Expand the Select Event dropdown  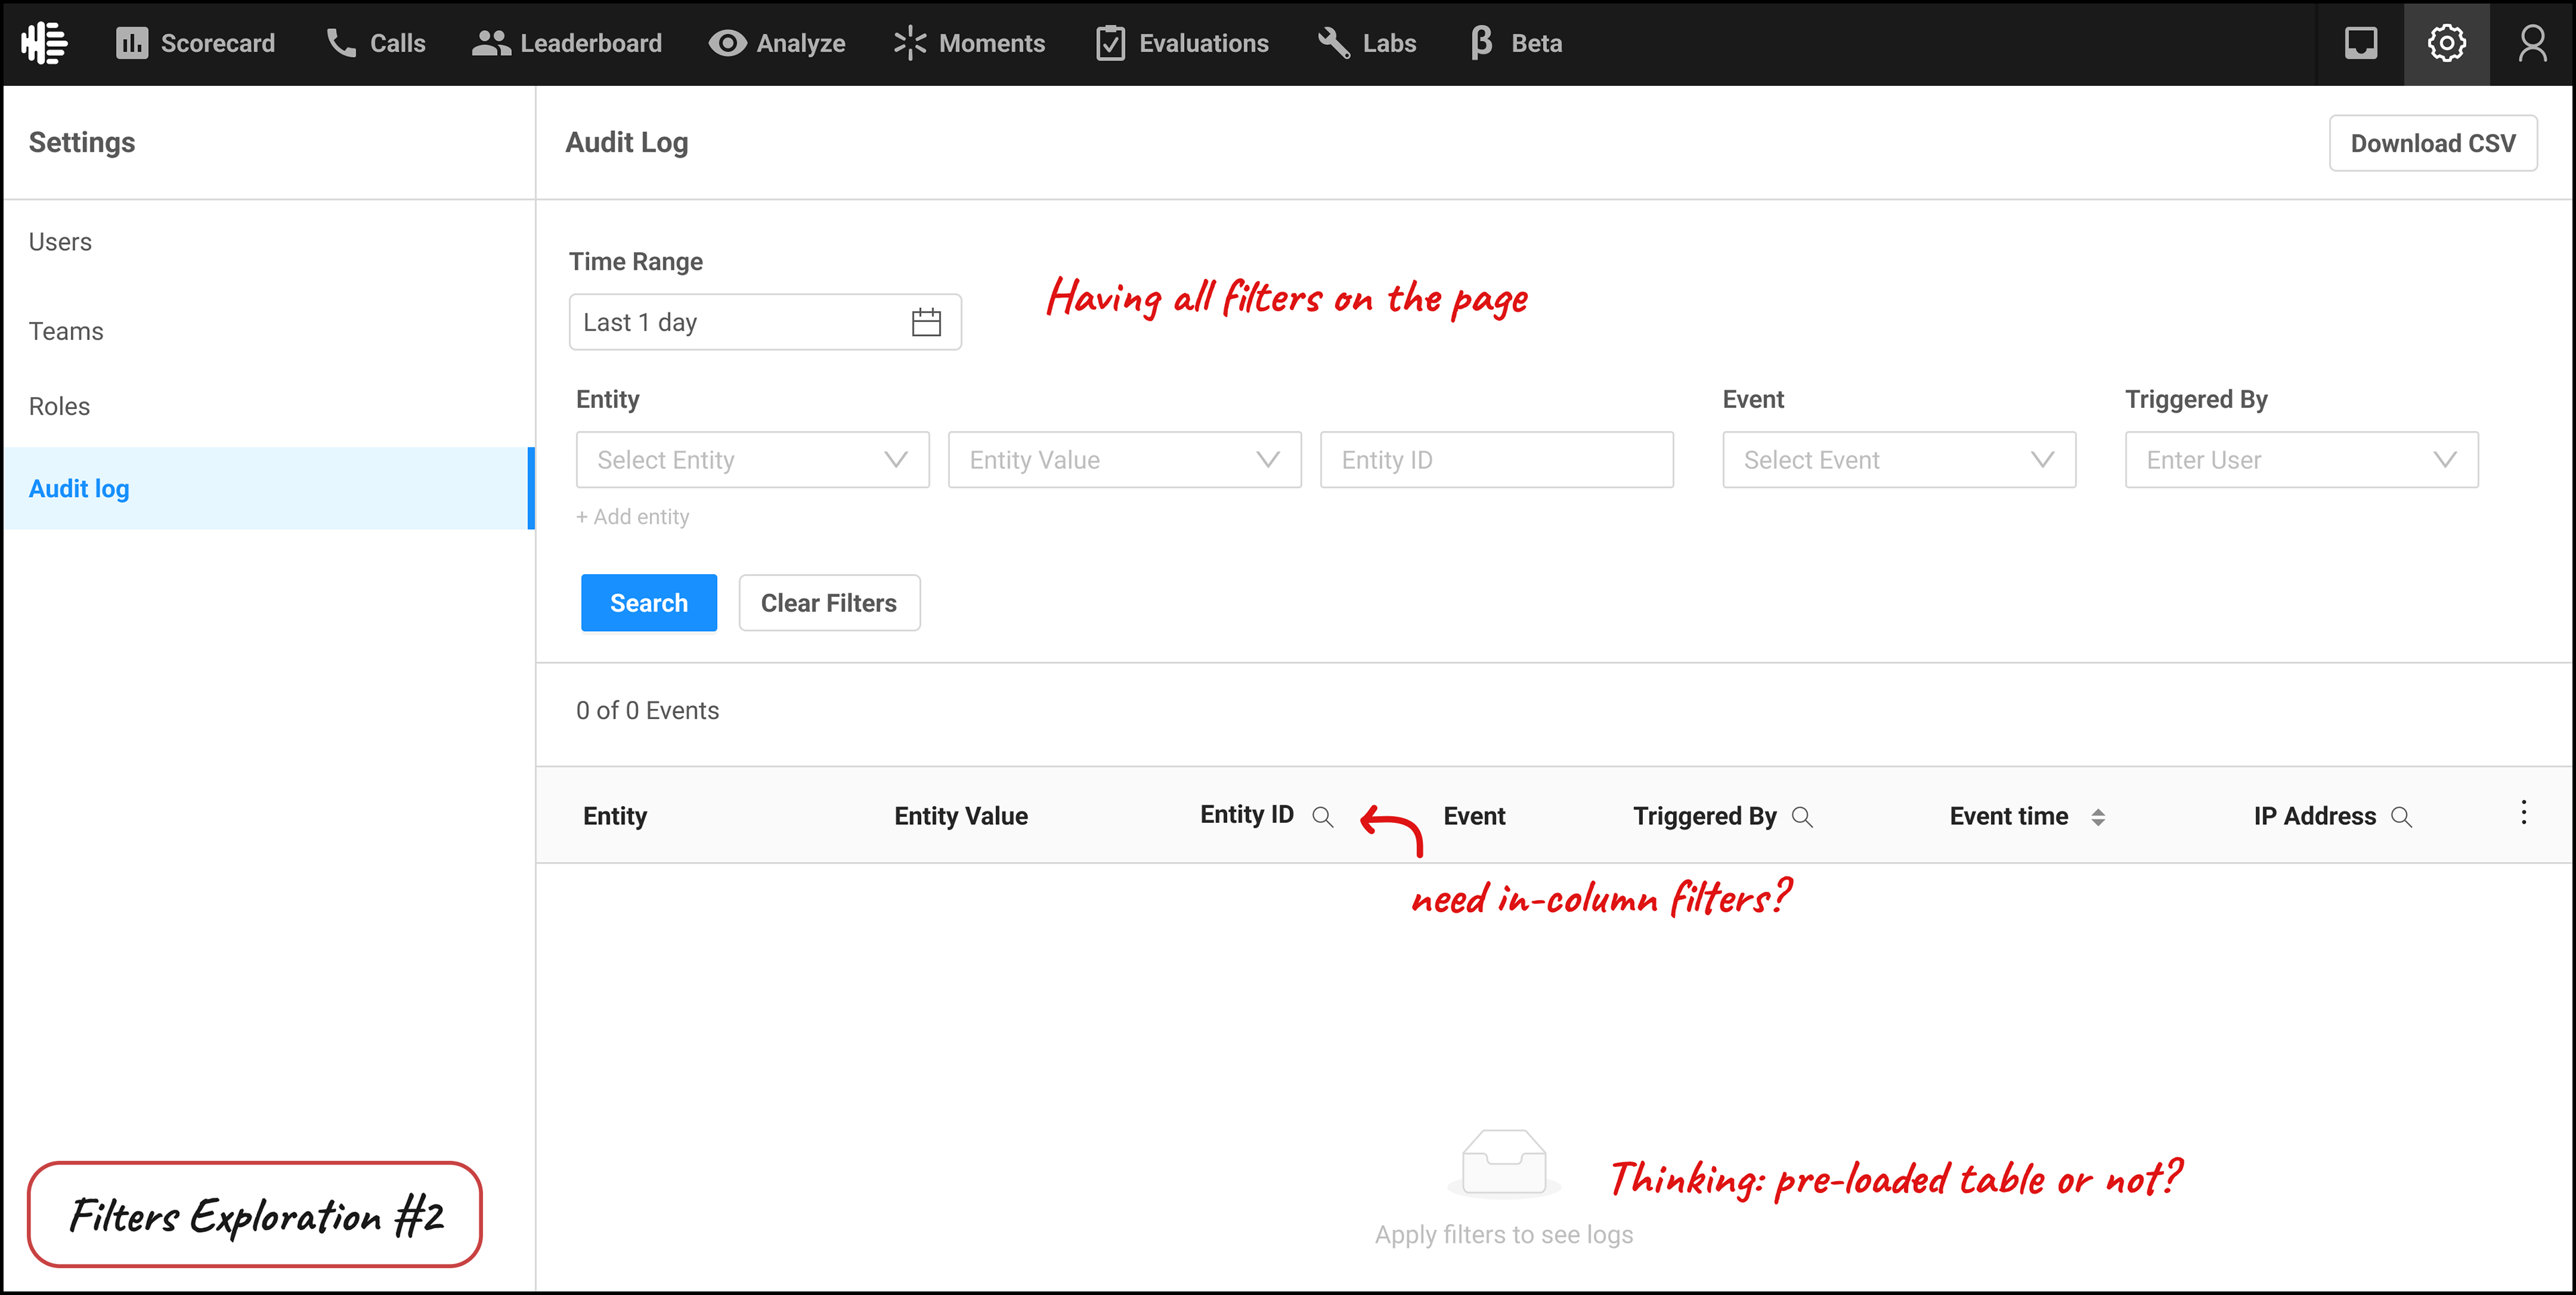coord(1898,460)
